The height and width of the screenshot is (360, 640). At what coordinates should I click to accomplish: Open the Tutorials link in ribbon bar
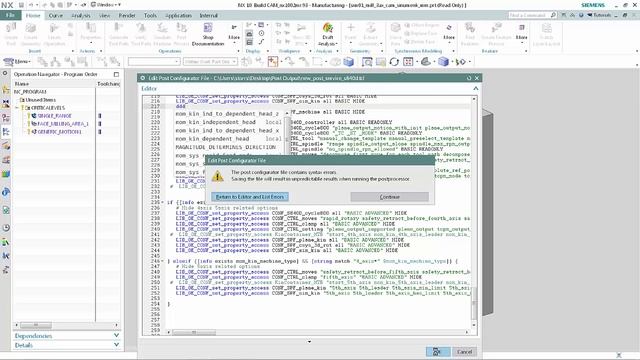[599, 15]
